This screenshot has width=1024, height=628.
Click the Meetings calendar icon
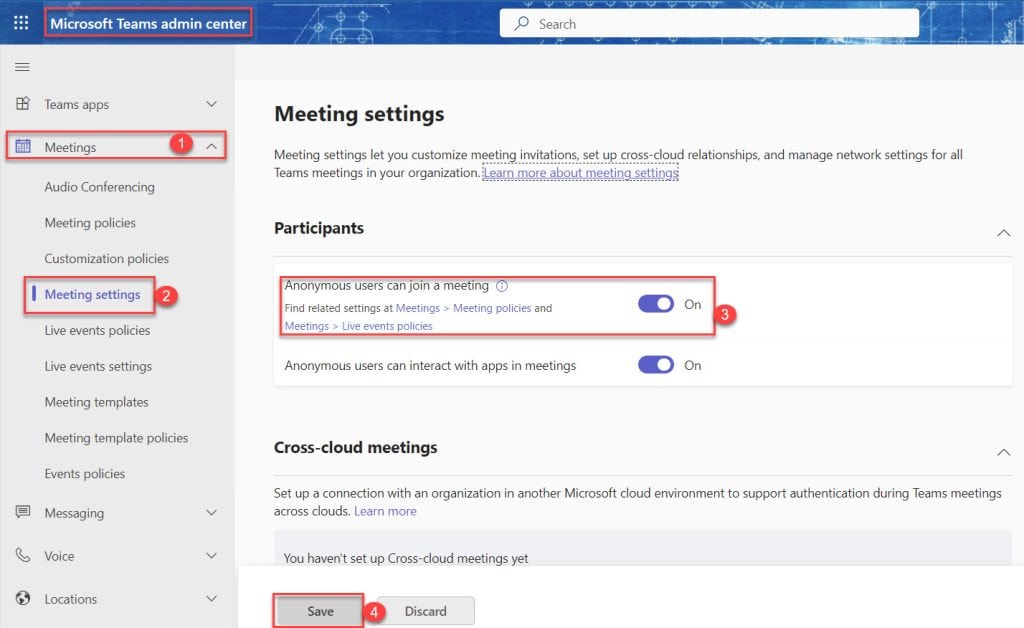coord(23,146)
